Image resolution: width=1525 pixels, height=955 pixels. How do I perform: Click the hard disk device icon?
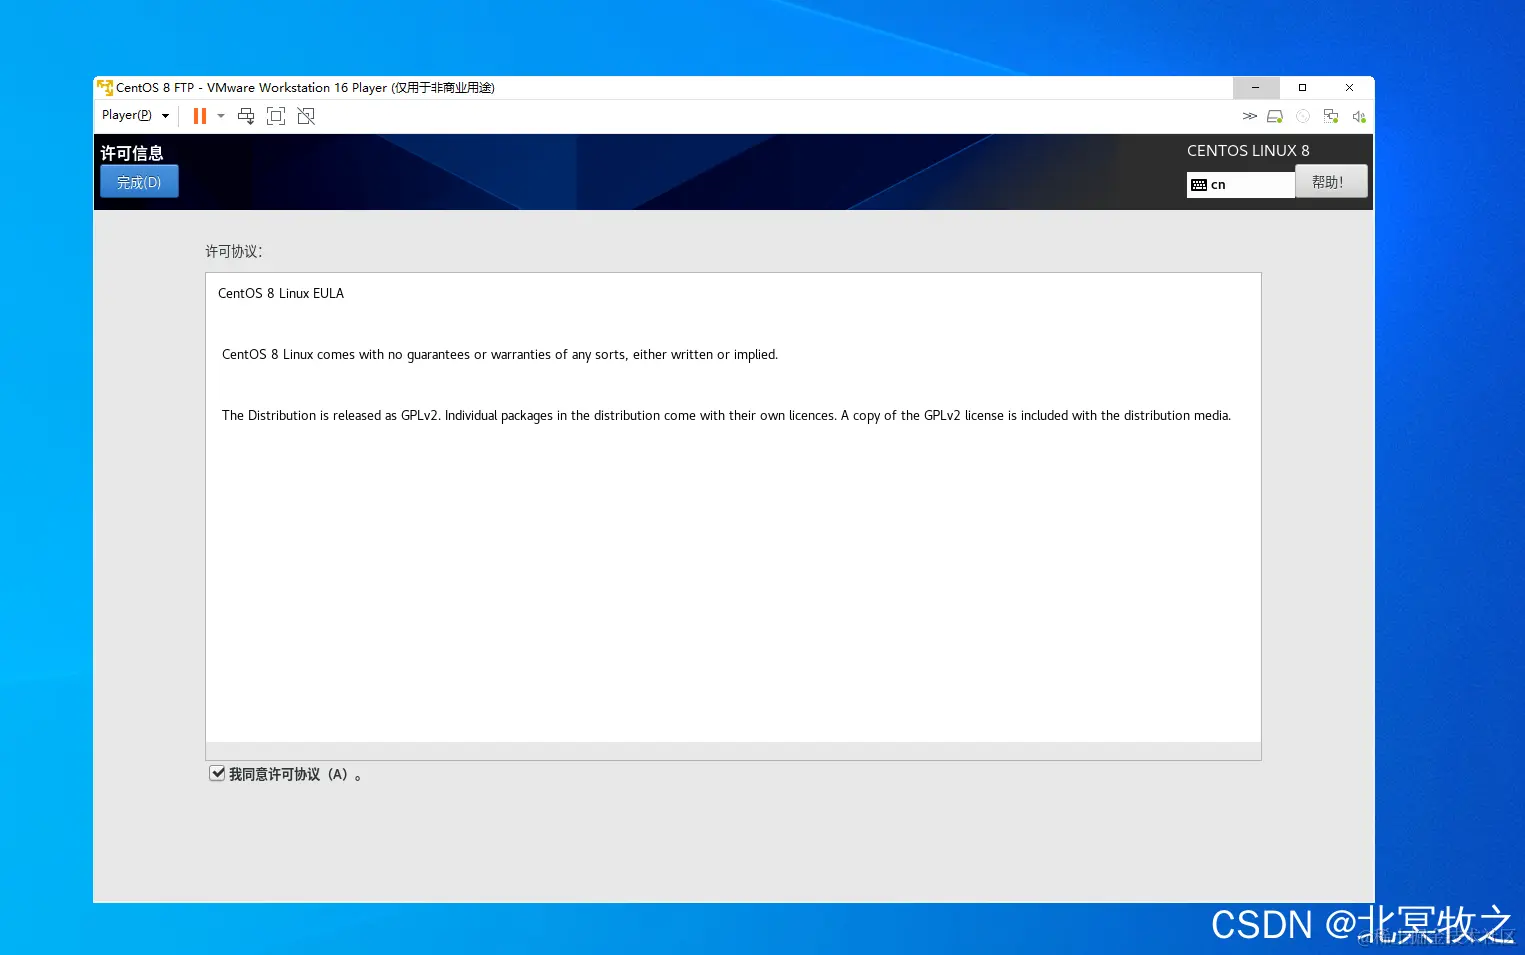[1275, 116]
